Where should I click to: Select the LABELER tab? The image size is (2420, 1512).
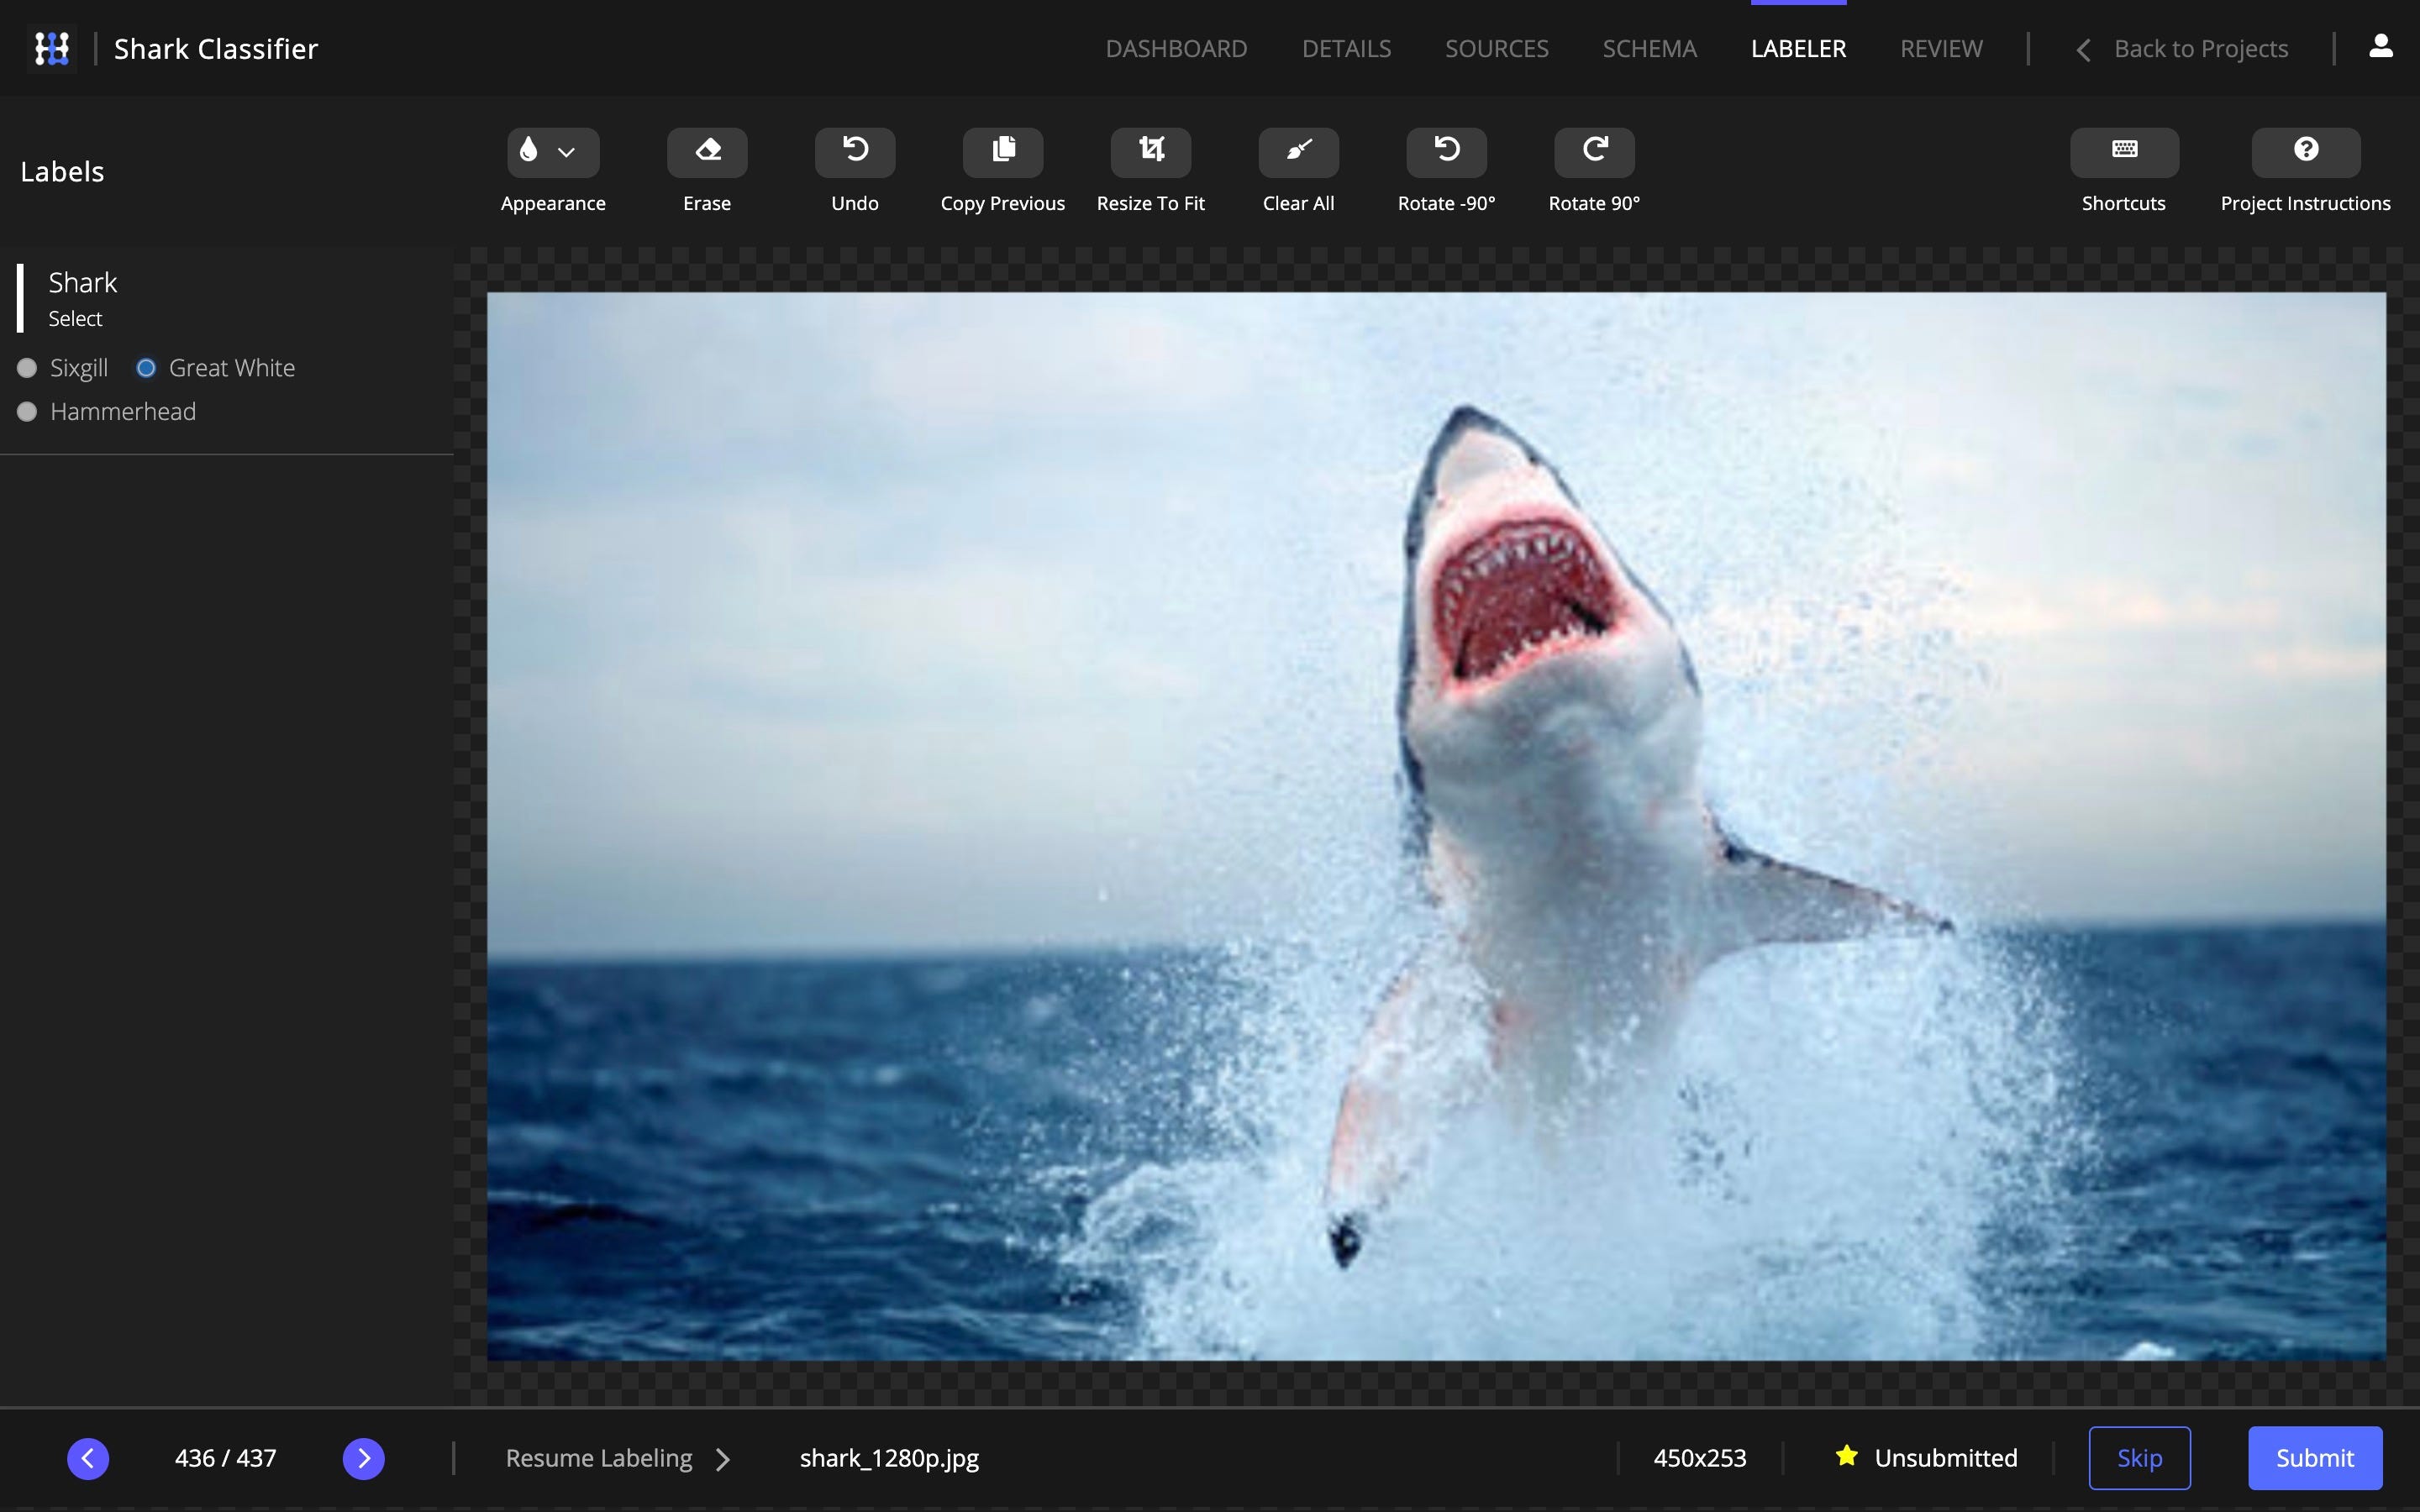[1798, 48]
